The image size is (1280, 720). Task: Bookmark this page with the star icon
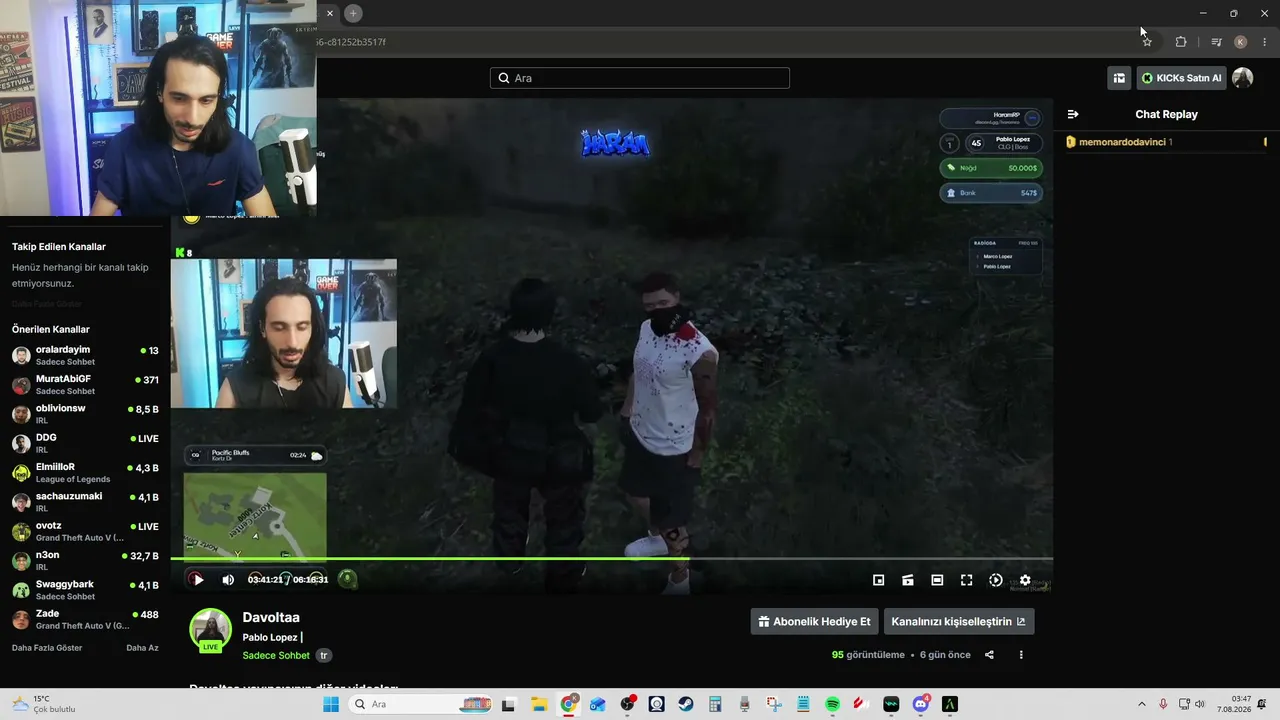[1147, 42]
